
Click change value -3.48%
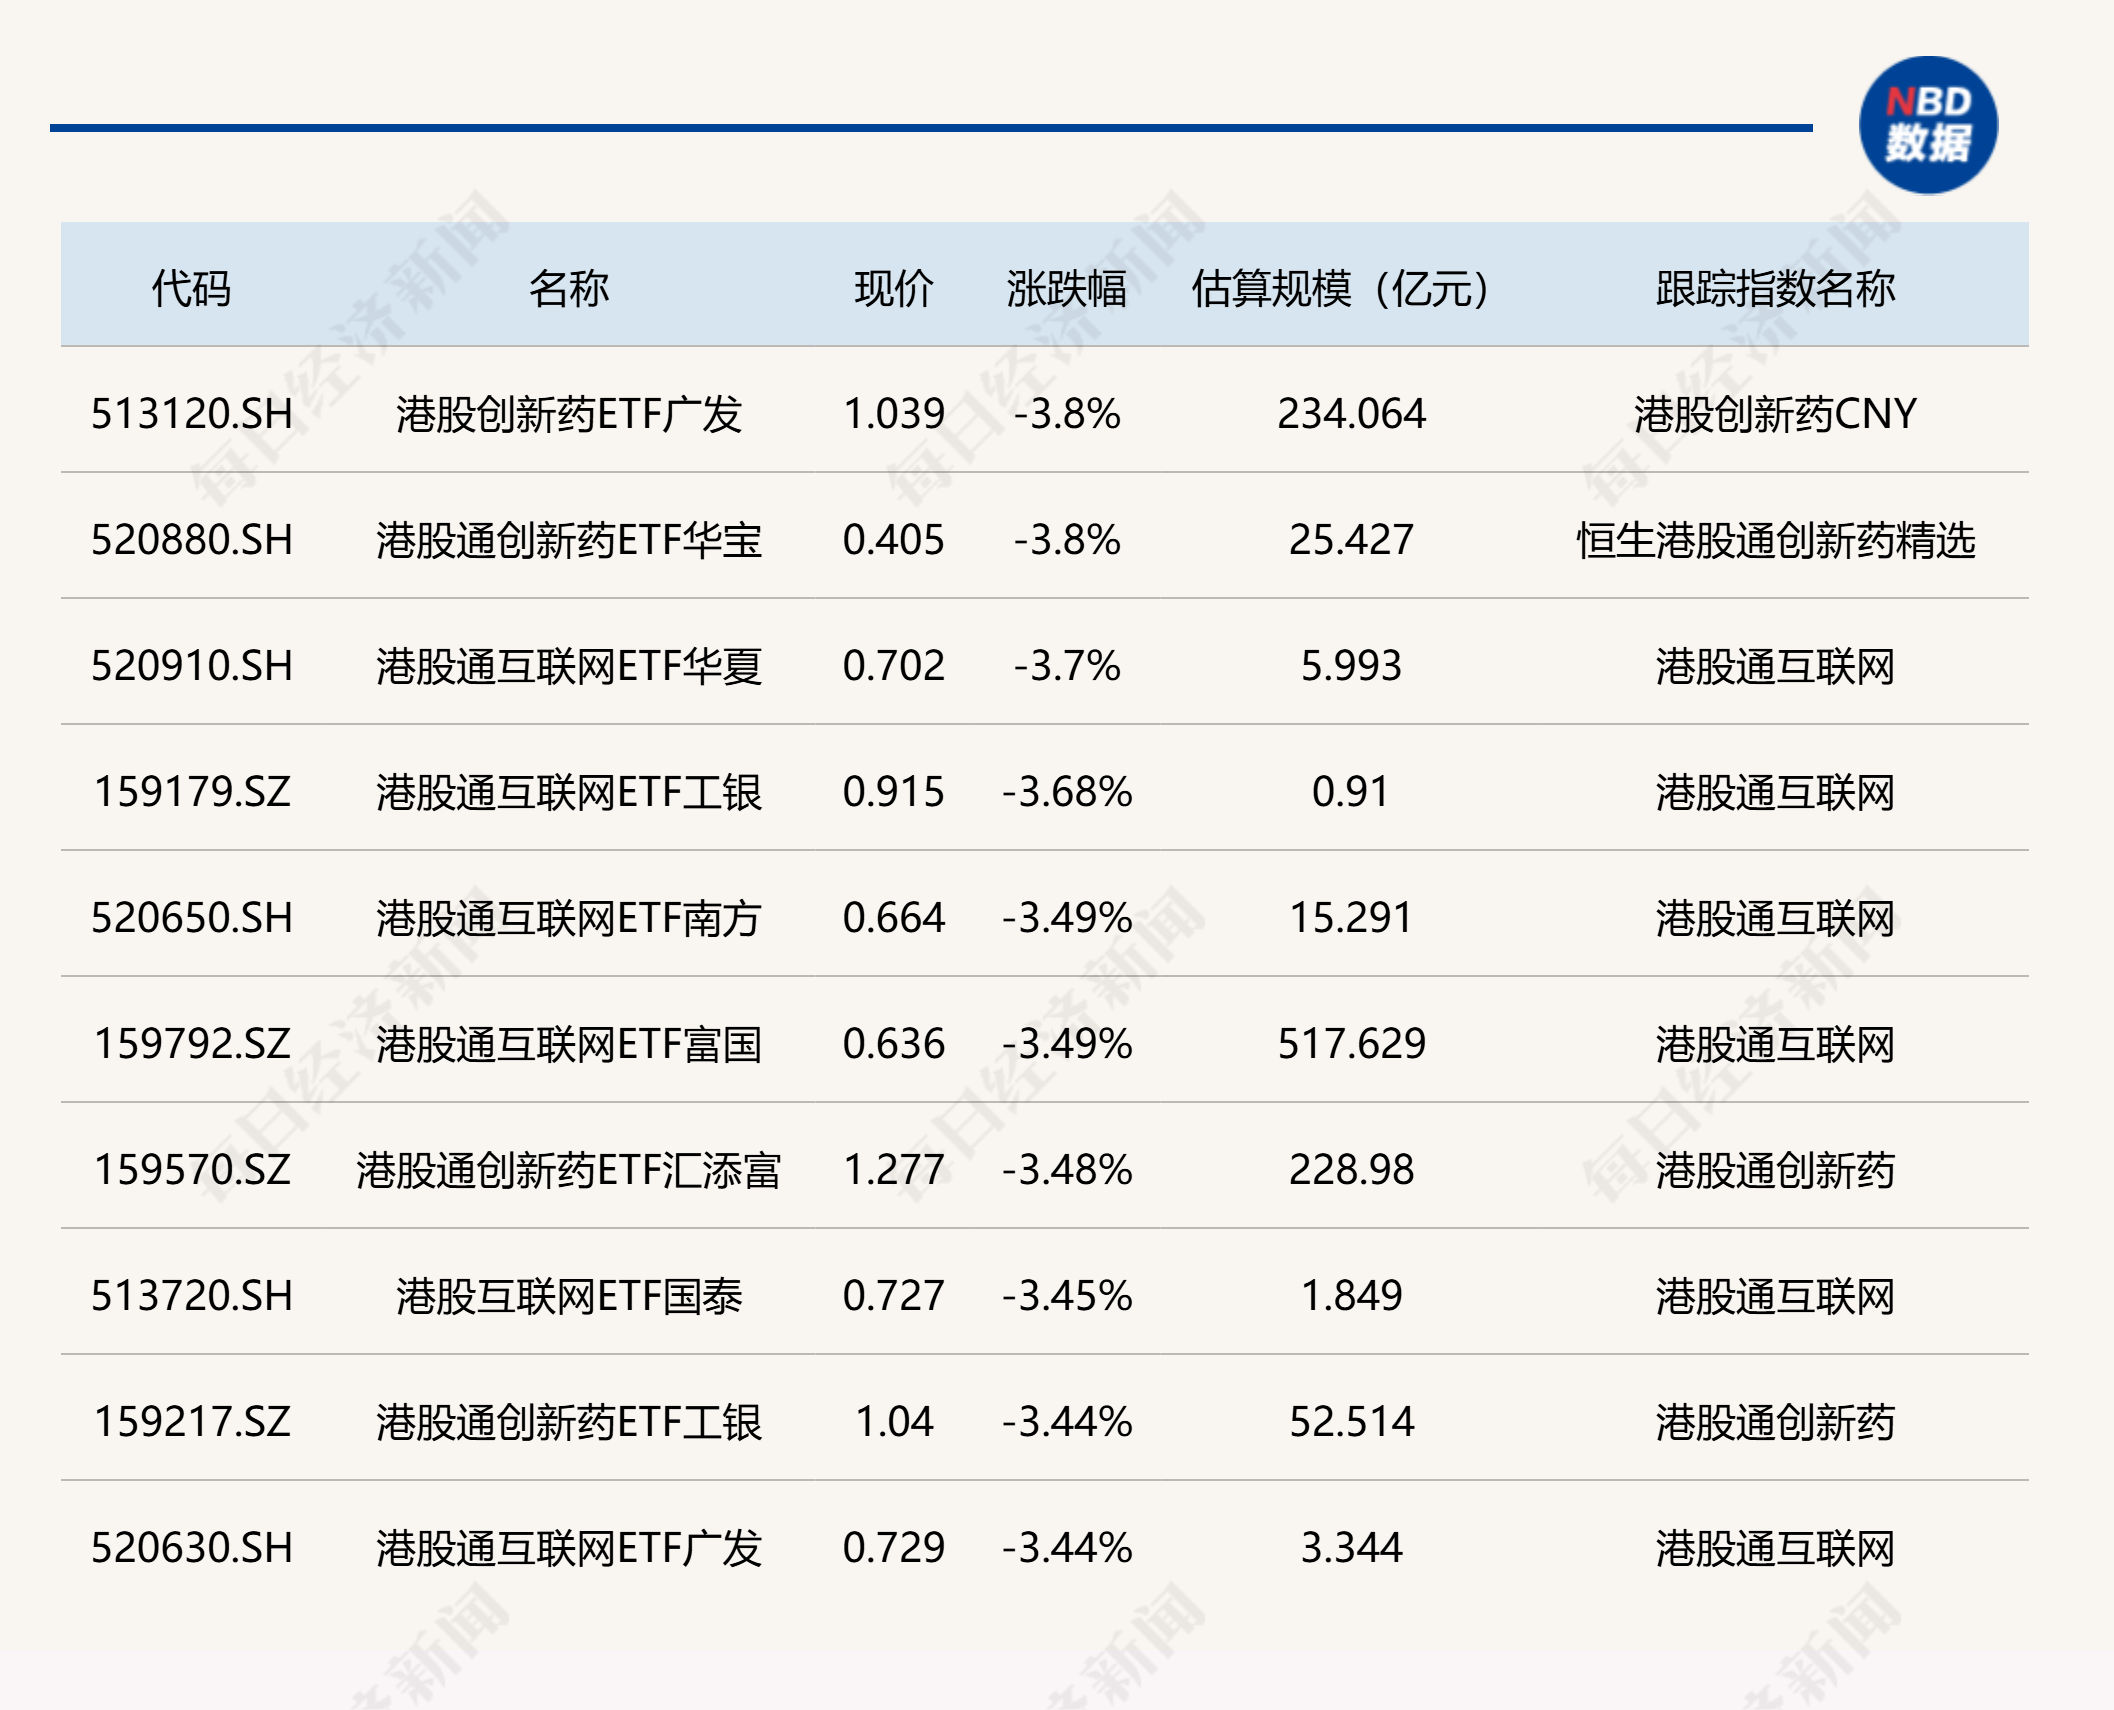click(x=1067, y=1170)
